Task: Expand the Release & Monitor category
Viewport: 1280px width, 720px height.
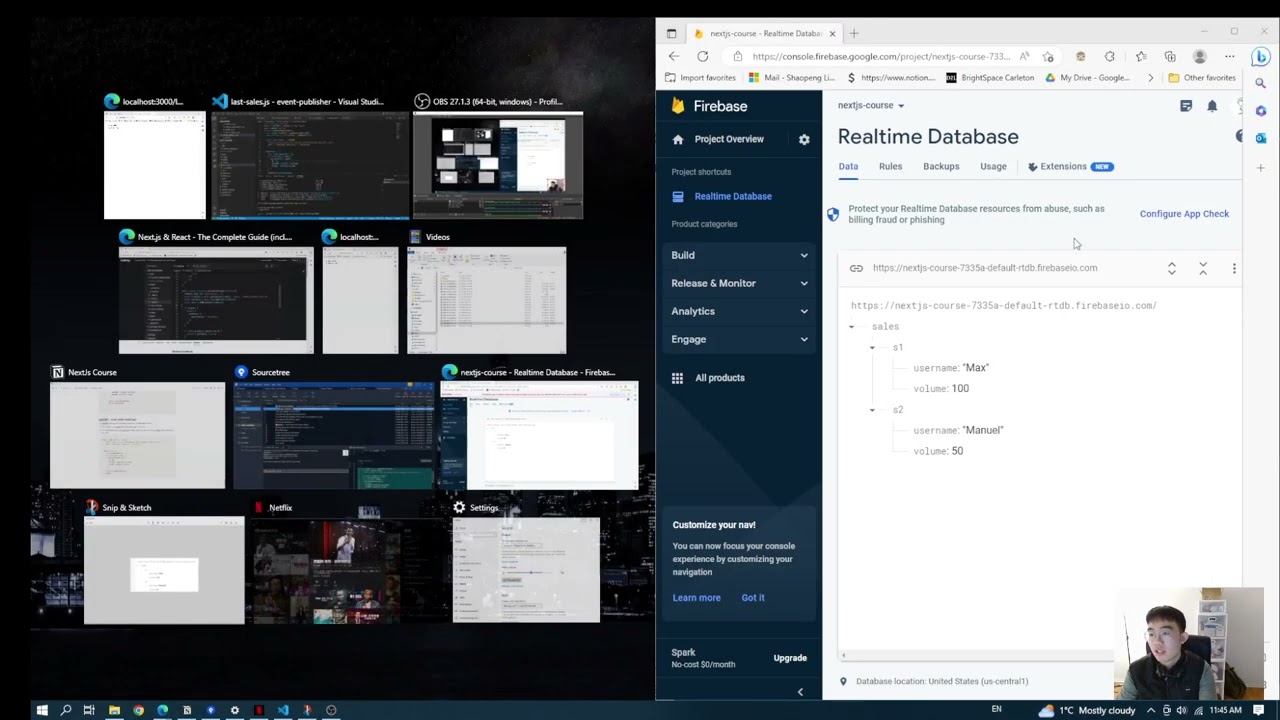Action: point(740,283)
